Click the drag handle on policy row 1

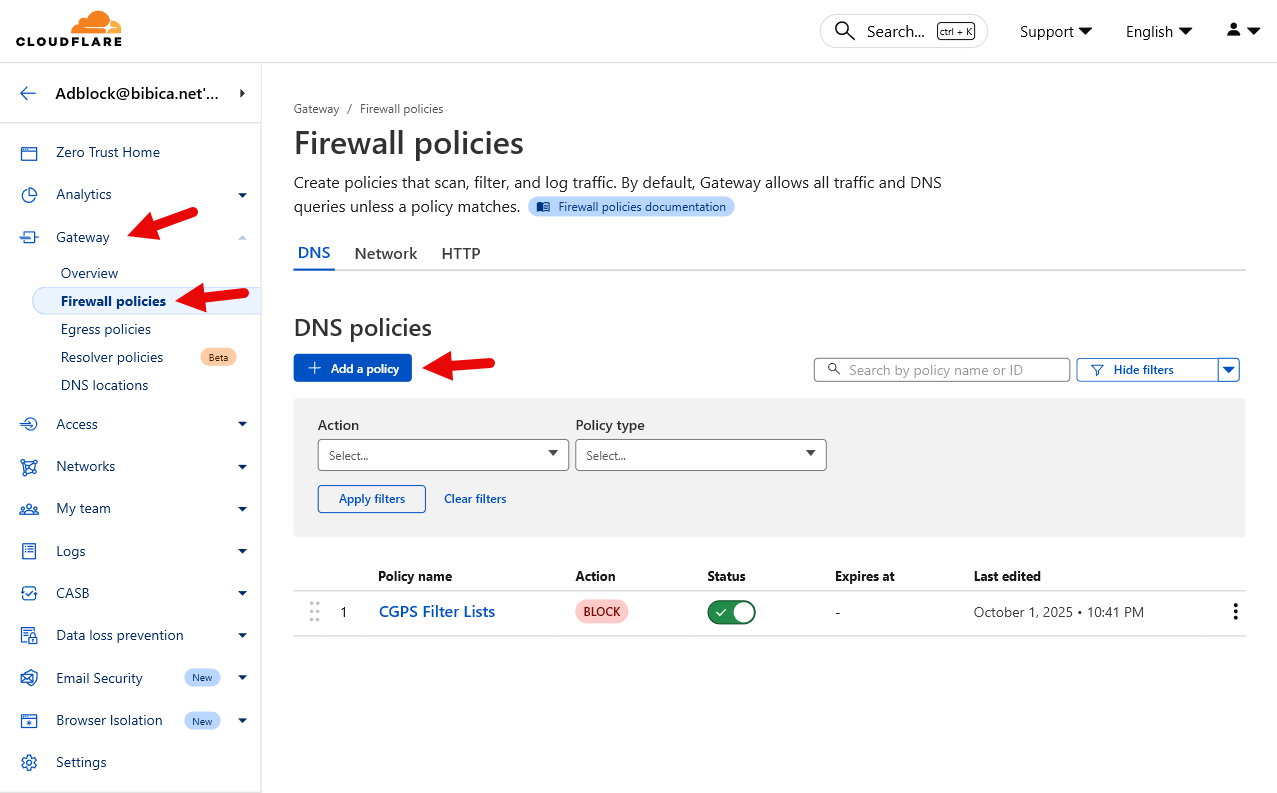click(314, 612)
